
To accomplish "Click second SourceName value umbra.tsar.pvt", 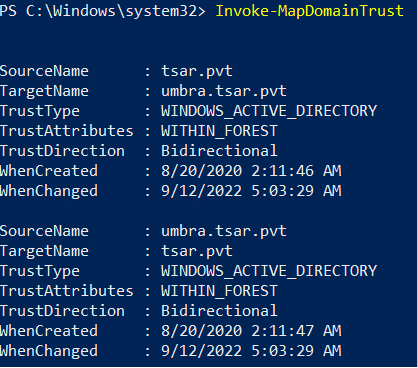I will 224,231.
